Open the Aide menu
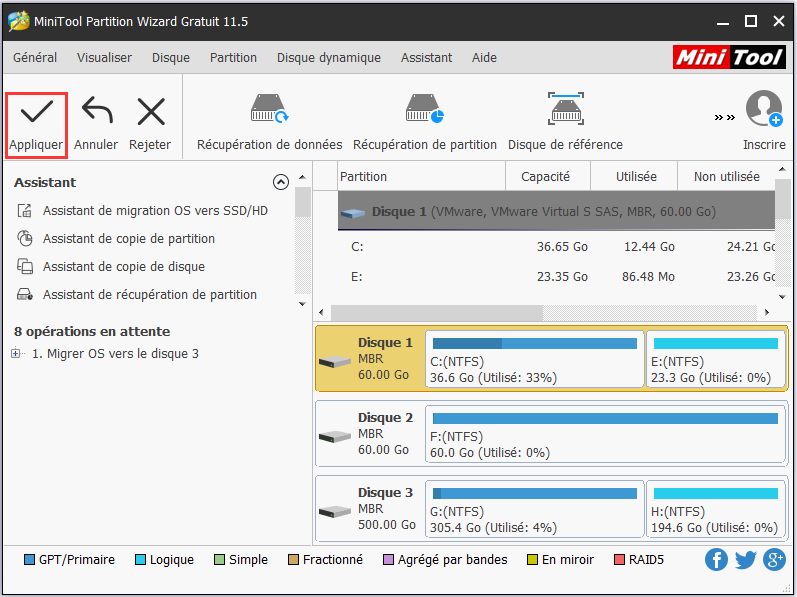 484,57
